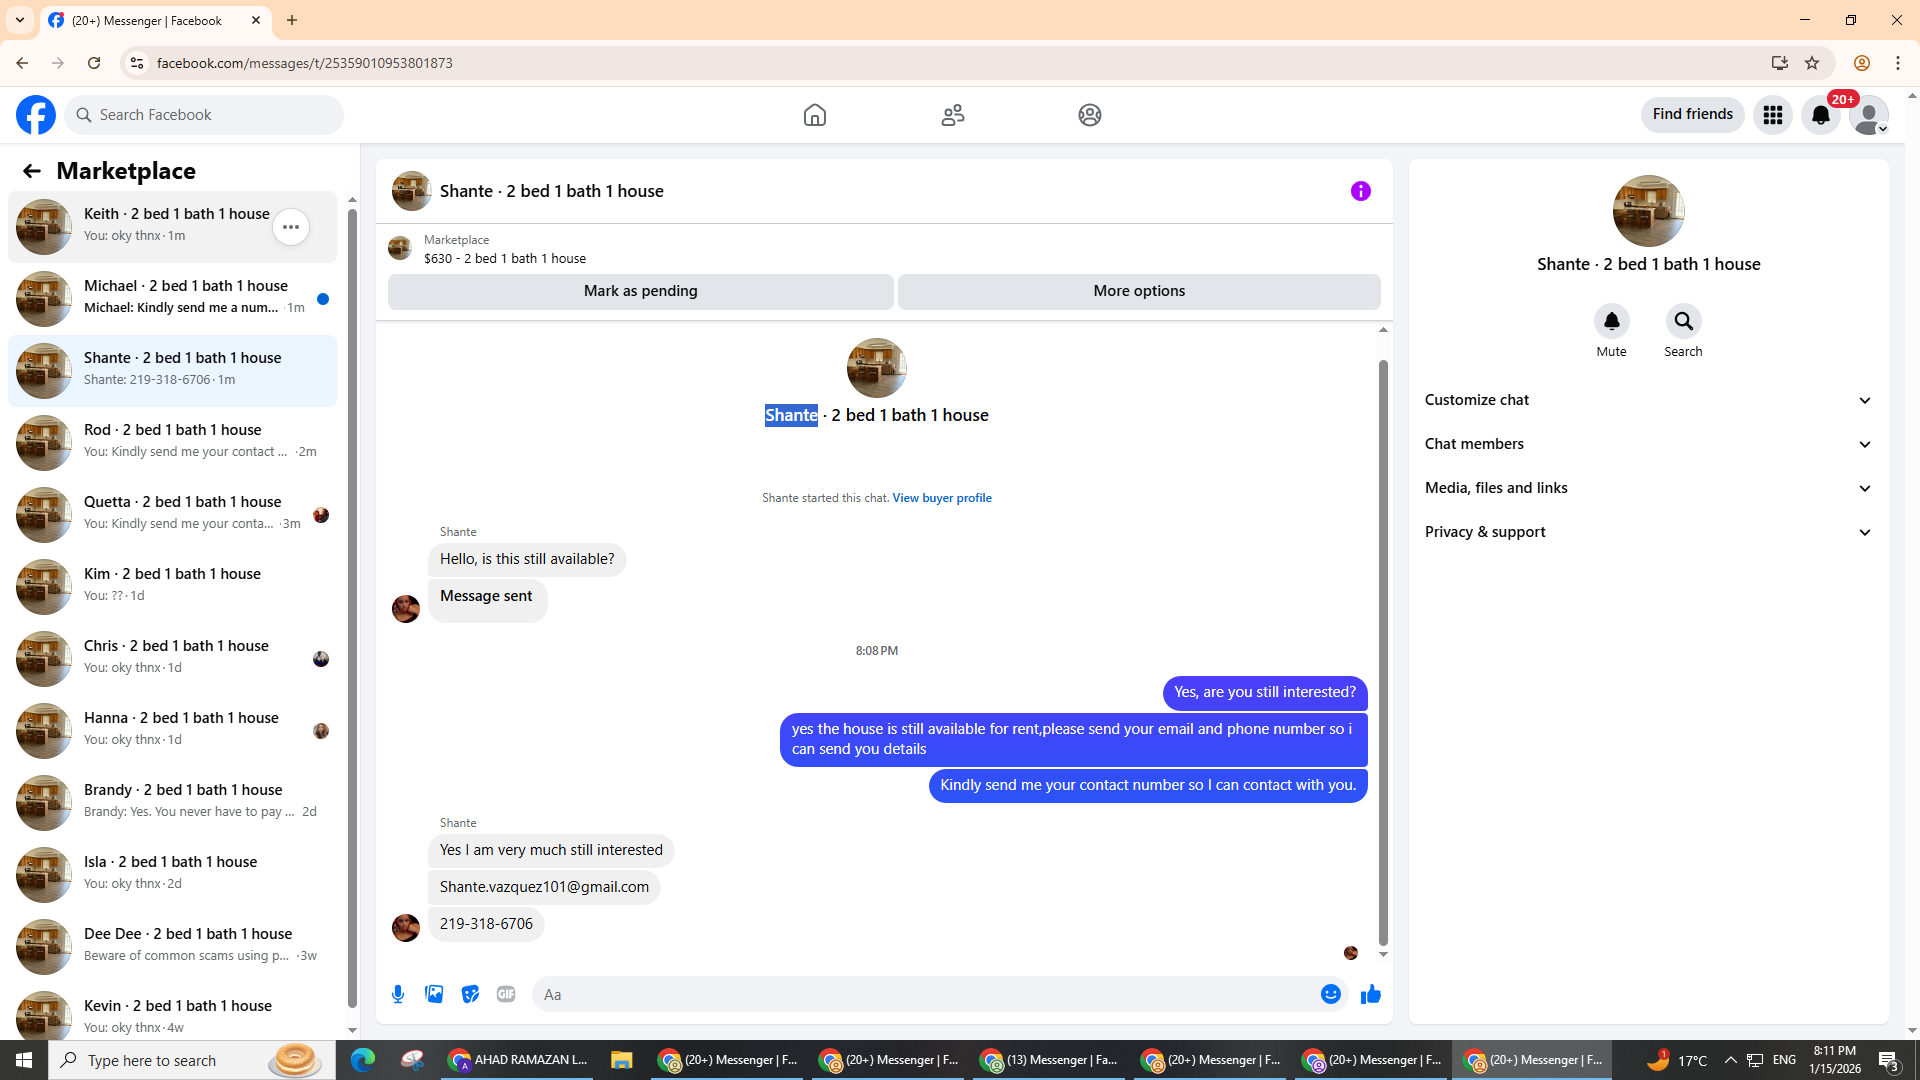Image resolution: width=1920 pixels, height=1080 pixels.
Task: Open the Facebook menu grid icon
Action: [x=1772, y=115]
